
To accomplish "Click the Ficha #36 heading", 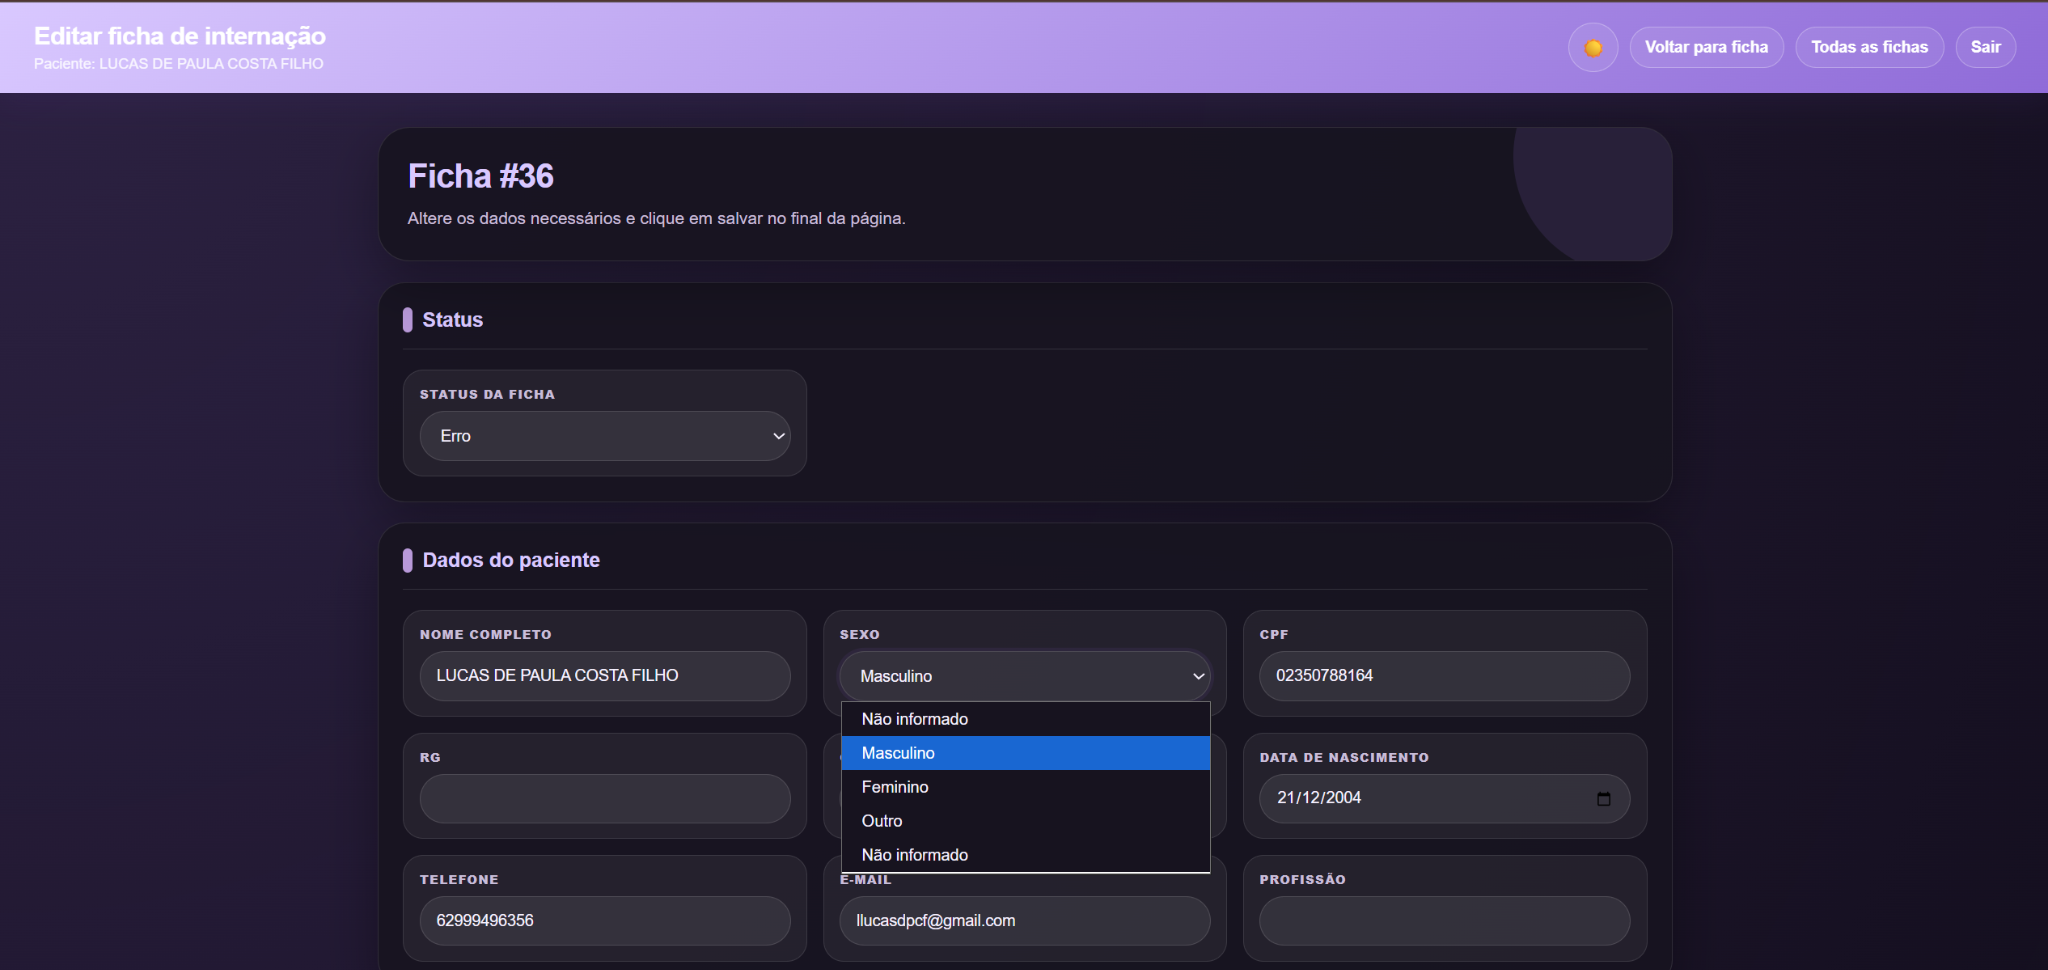I will tap(480, 176).
